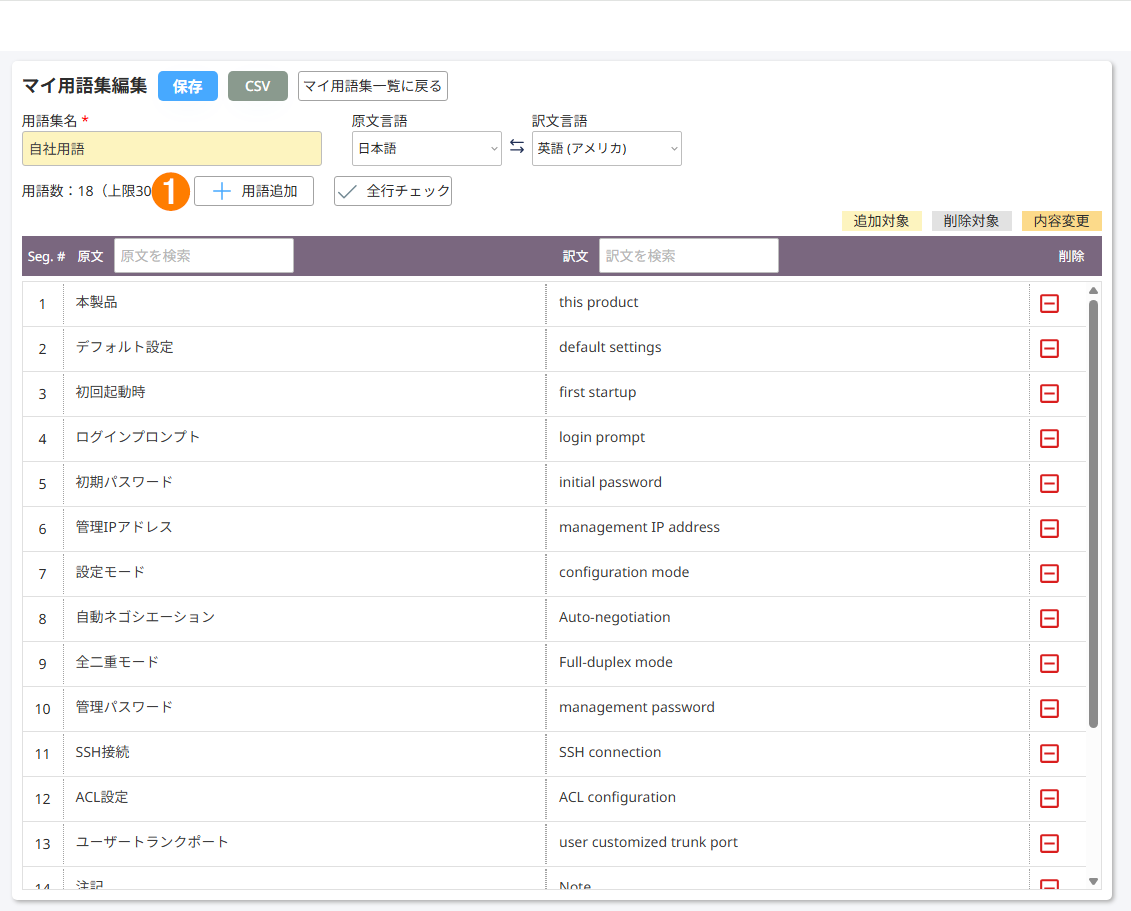Open the 訳文言語 dropdown
Viewport: 1131px width, 911px height.
[607, 149]
